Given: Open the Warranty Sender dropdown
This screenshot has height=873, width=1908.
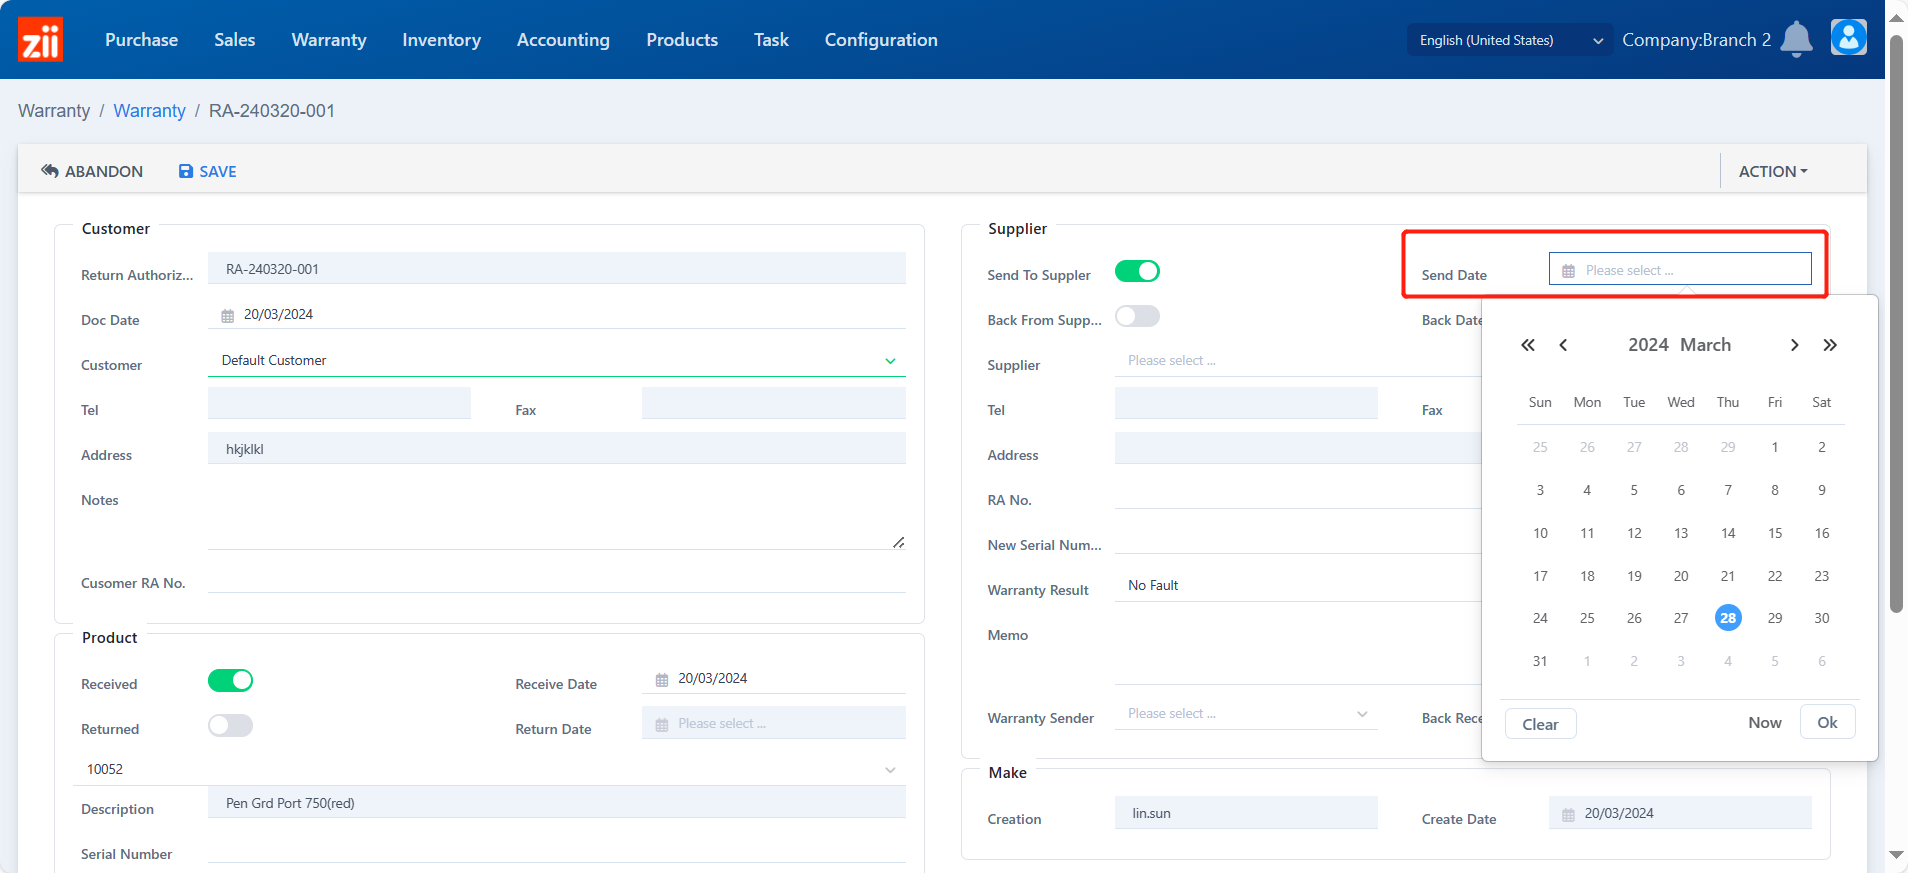Looking at the screenshot, I should 1246,714.
